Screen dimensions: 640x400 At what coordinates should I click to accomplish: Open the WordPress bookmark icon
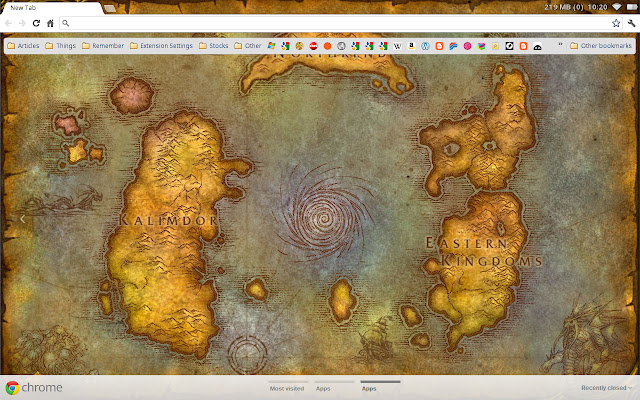(425, 46)
